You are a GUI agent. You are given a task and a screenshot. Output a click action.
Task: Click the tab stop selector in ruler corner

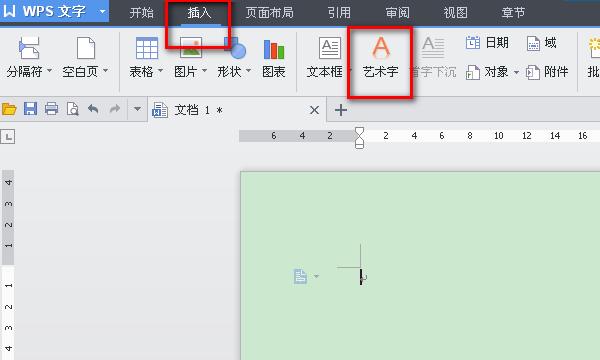8,137
